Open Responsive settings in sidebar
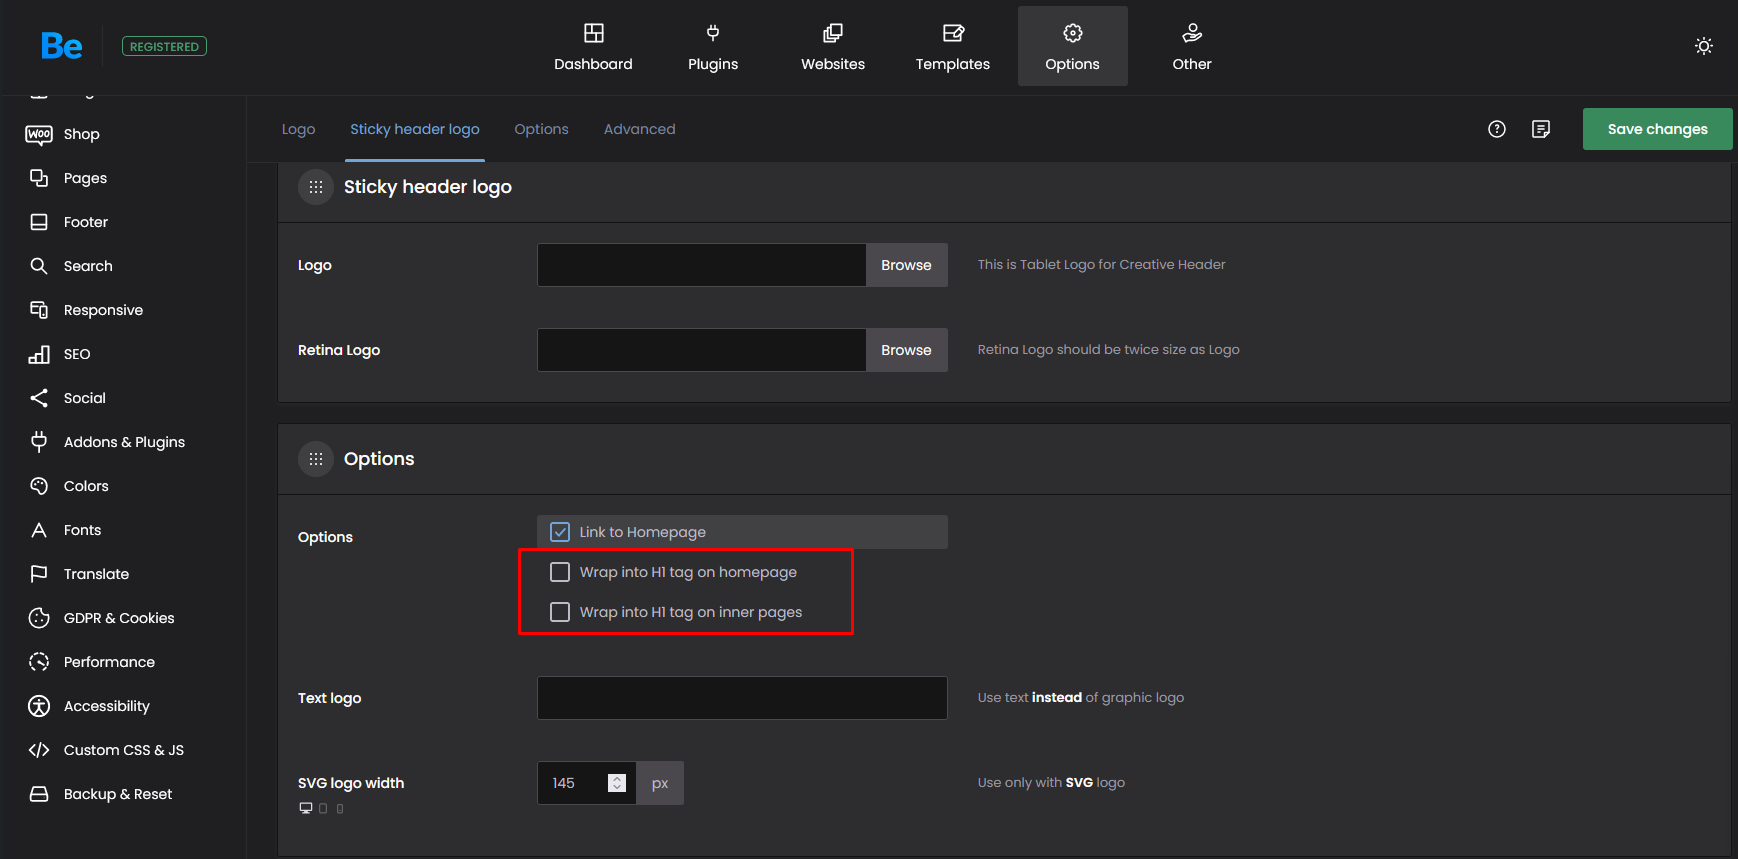Screen dimensions: 1738x859 [x=103, y=310]
